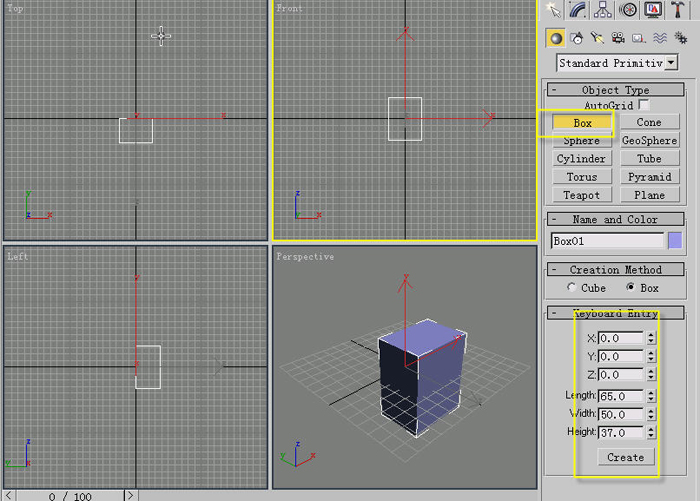The height and width of the screenshot is (501, 700).
Task: Click the shaded box in Perspective viewport
Action: [422, 377]
